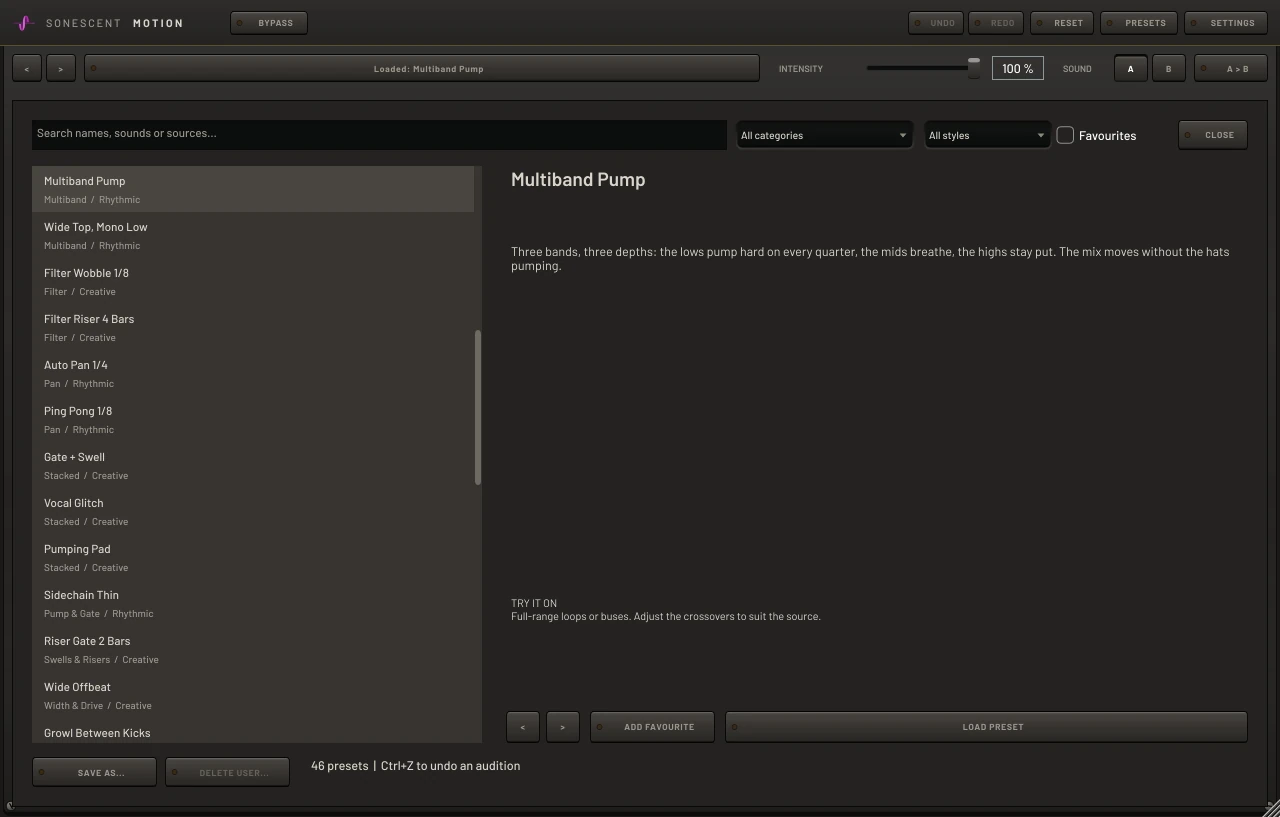
Task: Click the Delete User... button
Action: [228, 772]
